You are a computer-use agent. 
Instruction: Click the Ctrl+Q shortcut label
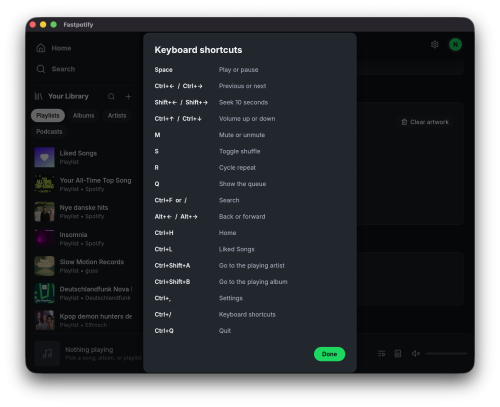[x=164, y=331]
